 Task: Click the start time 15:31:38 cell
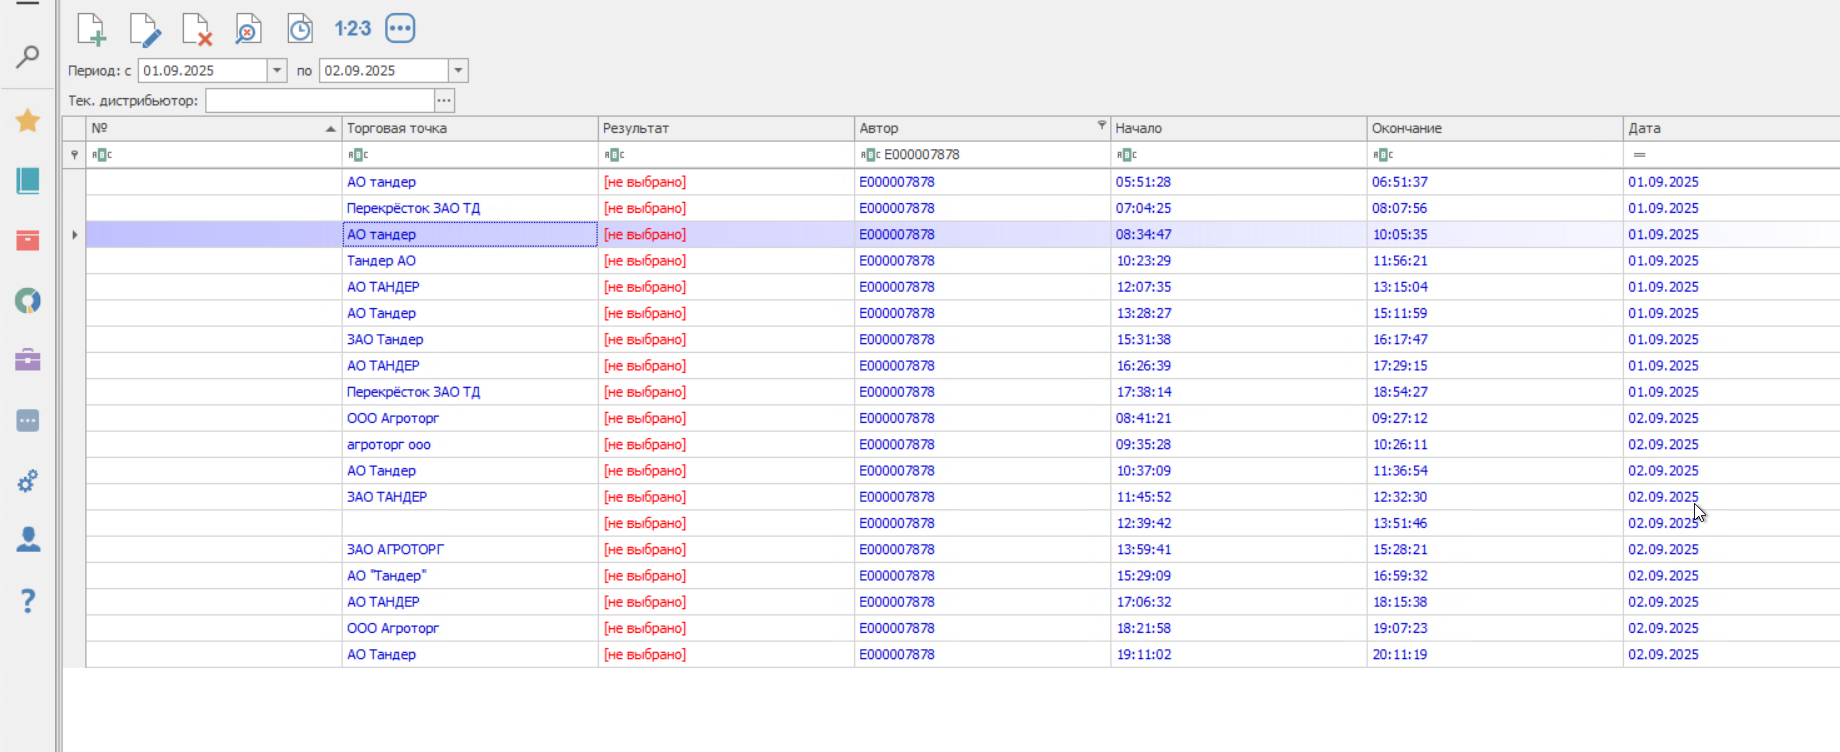1239,340
